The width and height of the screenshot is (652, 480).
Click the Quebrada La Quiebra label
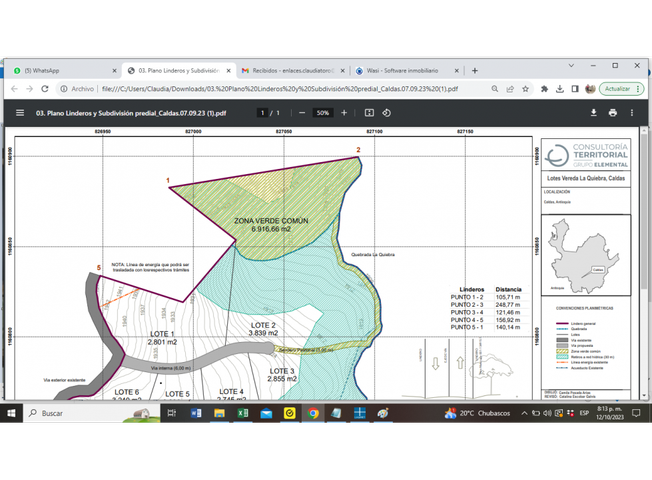(373, 255)
